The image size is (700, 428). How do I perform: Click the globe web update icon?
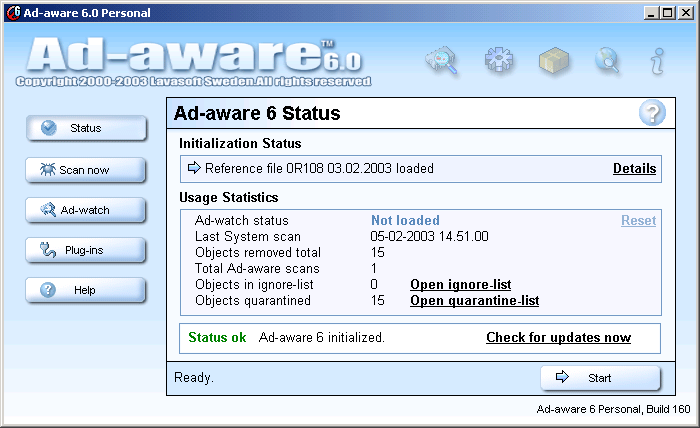[607, 62]
